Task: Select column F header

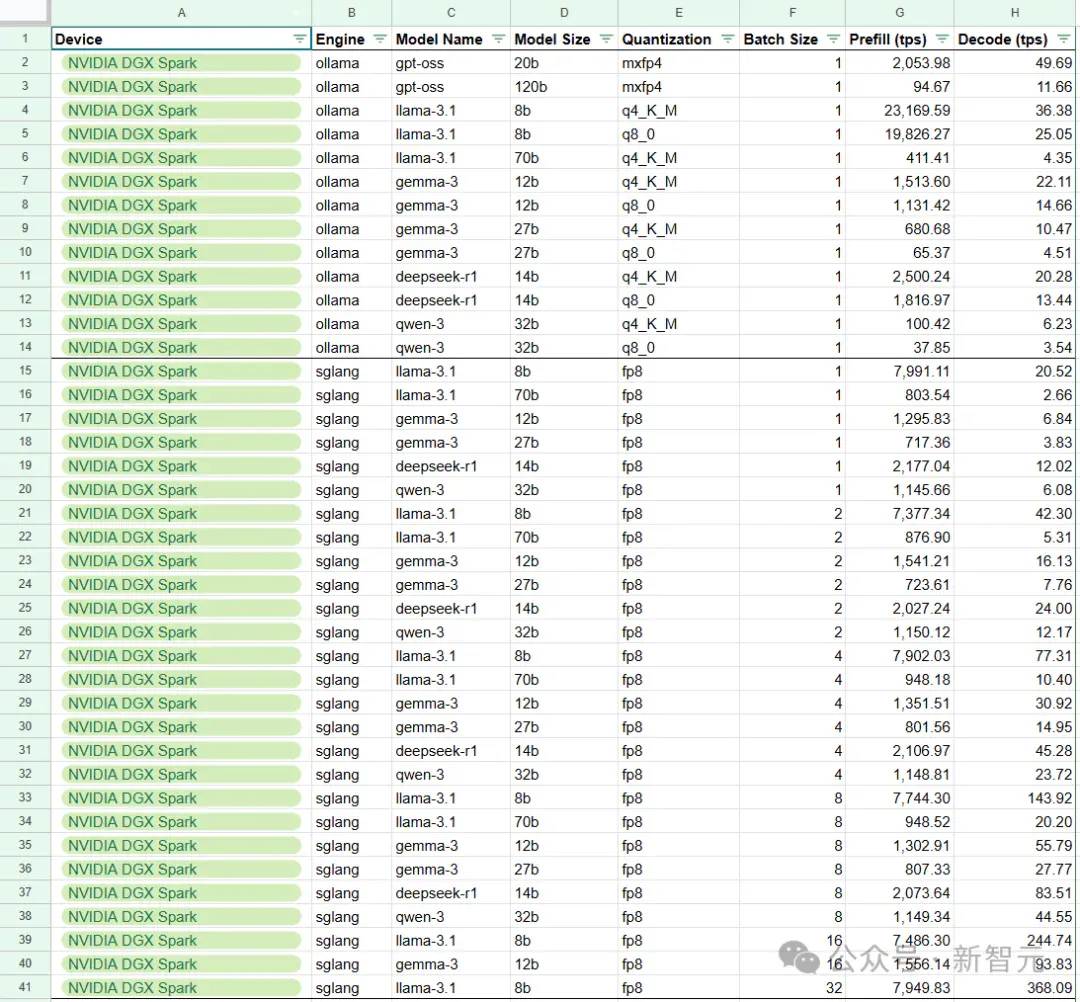Action: [792, 12]
